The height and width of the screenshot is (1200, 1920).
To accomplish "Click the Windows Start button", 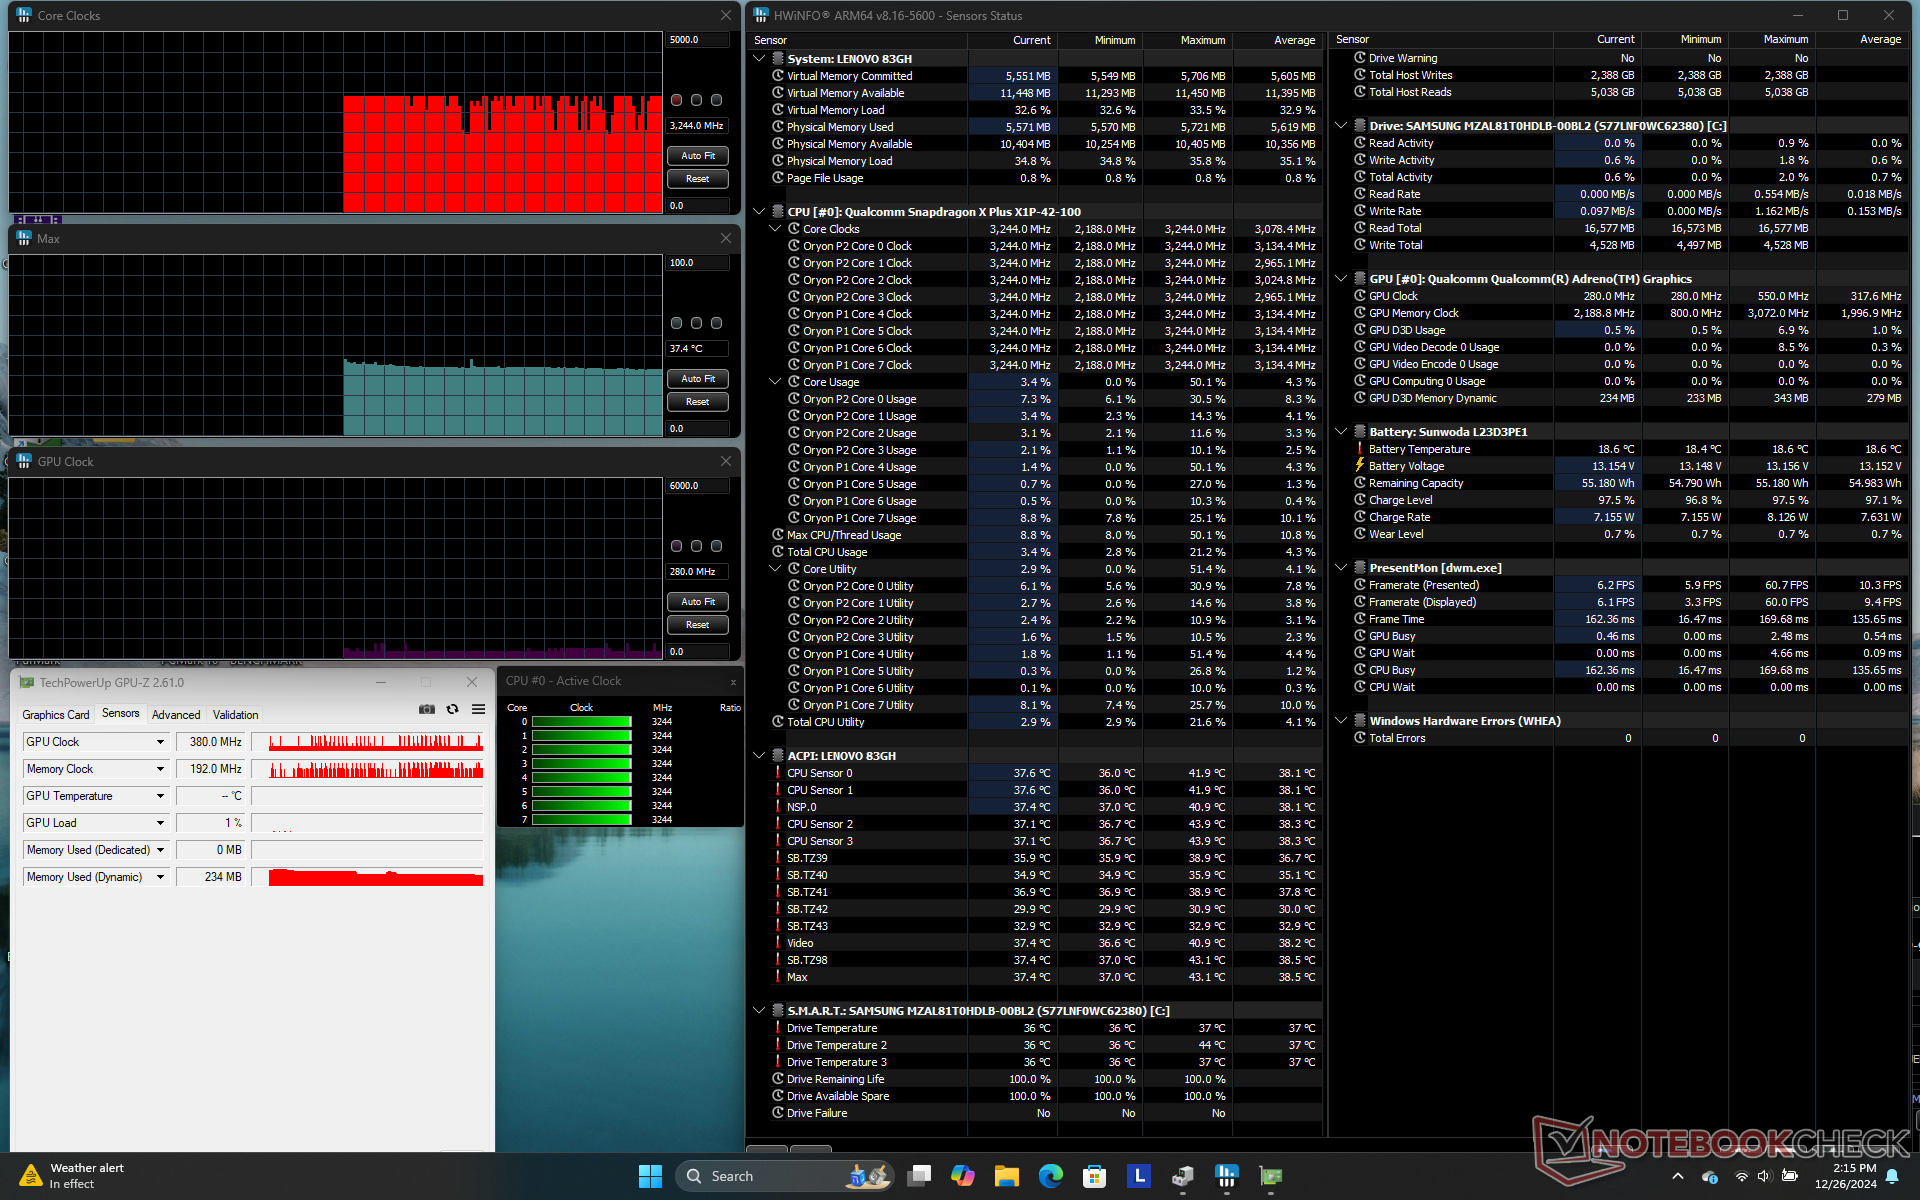I will pos(650,1176).
